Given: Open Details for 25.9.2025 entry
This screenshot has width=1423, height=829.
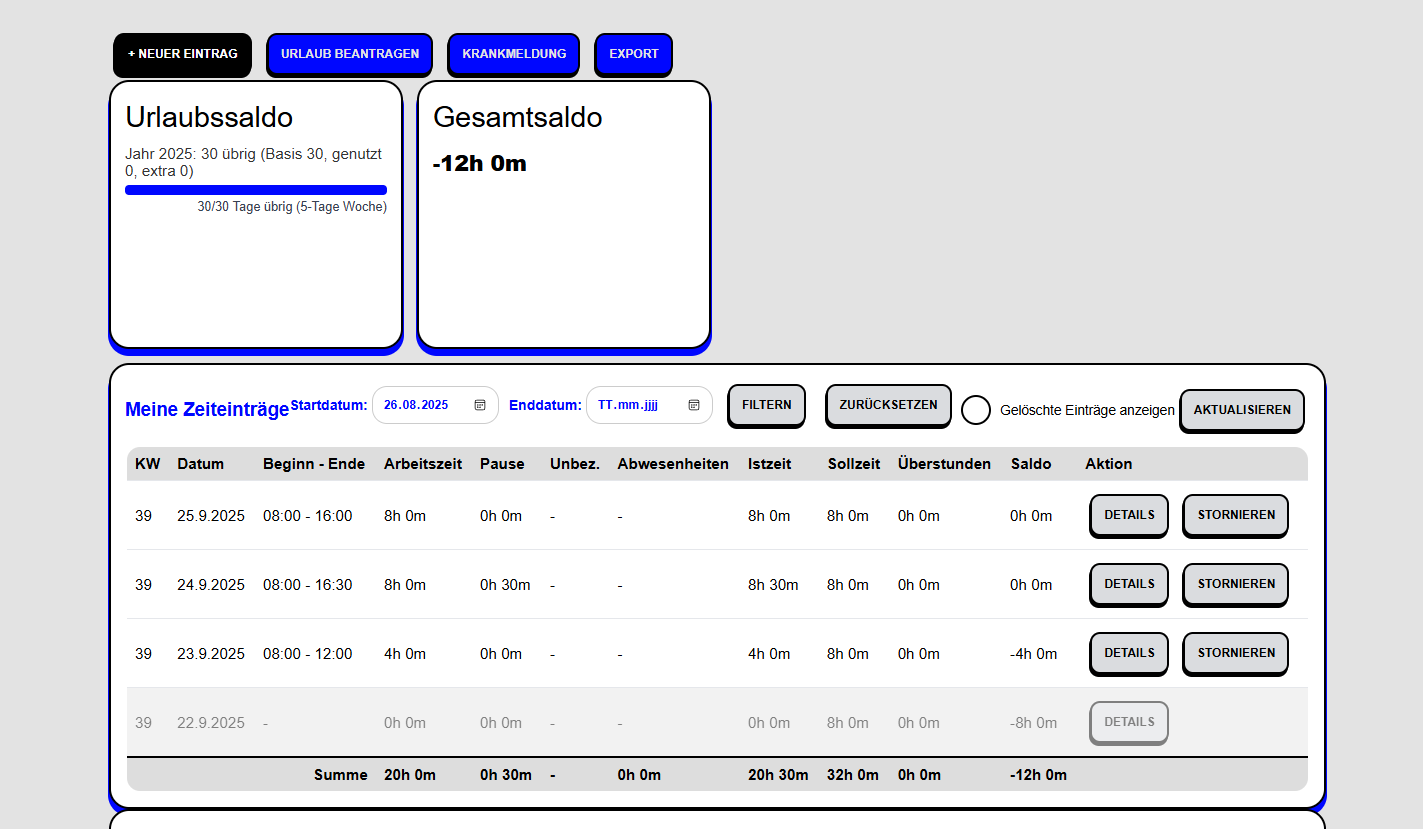Looking at the screenshot, I should pyautogui.click(x=1128, y=515).
